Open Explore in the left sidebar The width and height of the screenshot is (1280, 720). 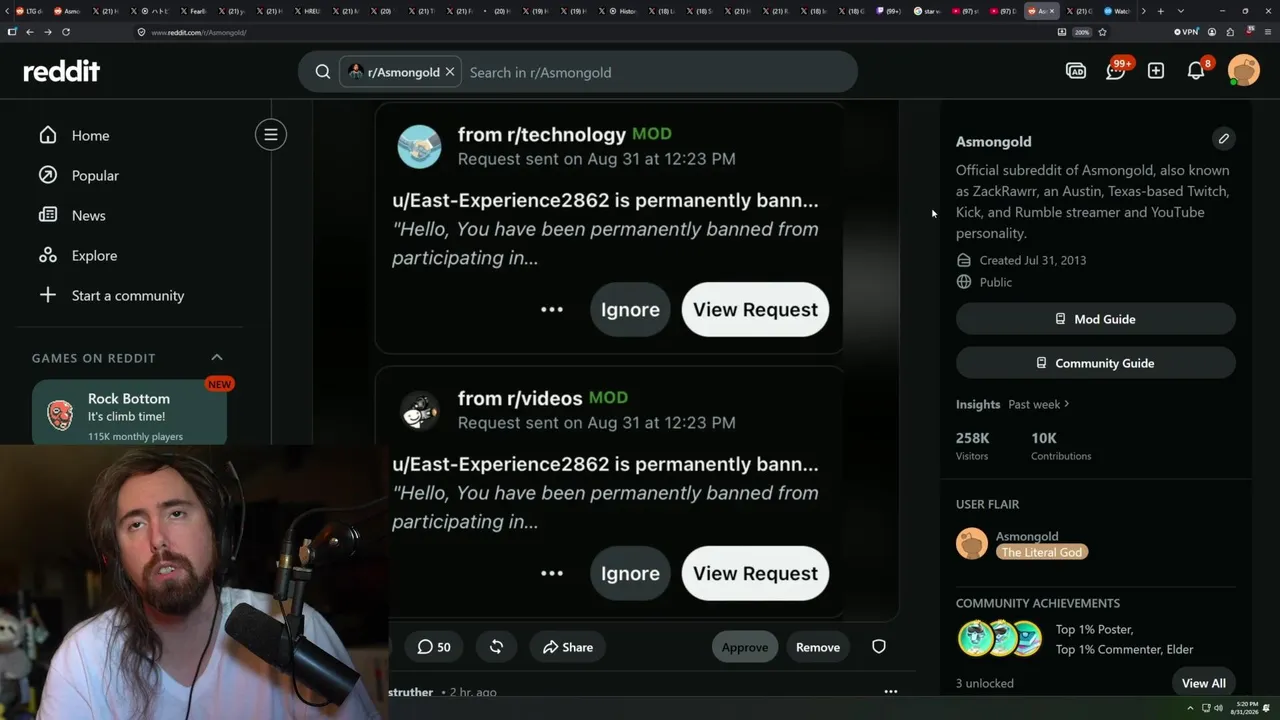click(x=78, y=255)
